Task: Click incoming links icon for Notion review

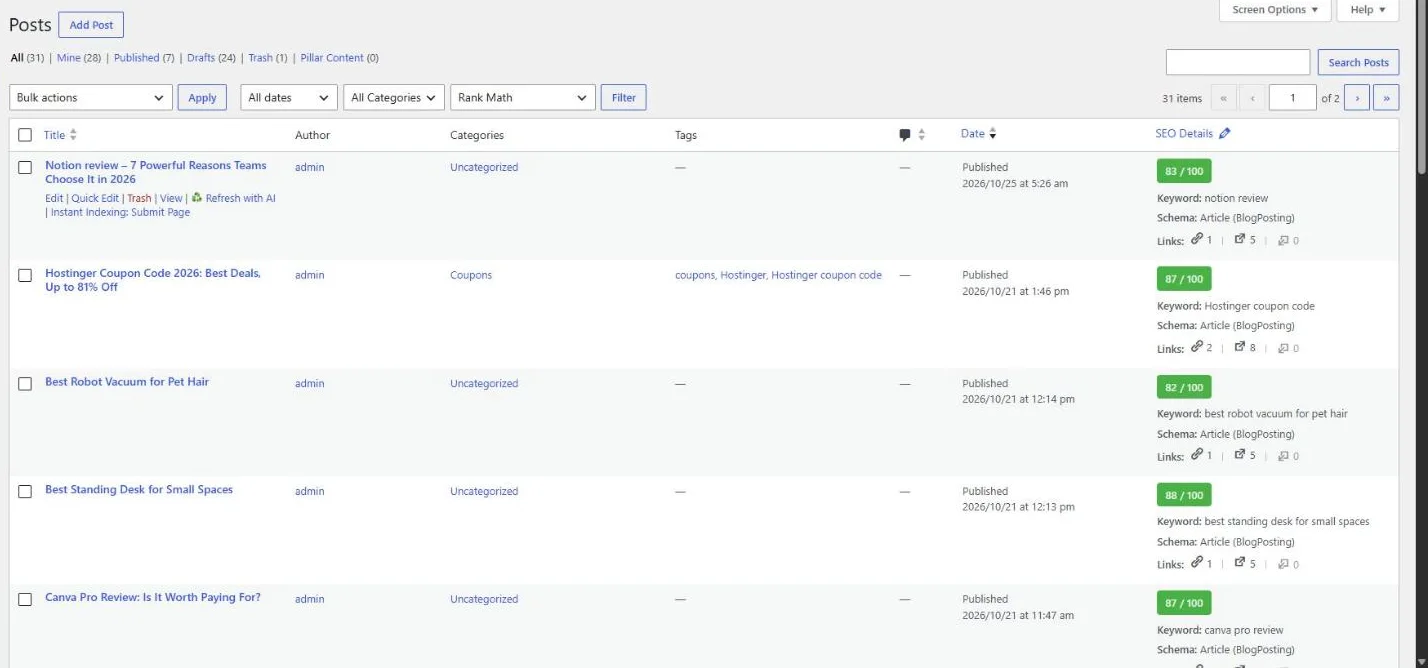Action: click(x=1283, y=240)
